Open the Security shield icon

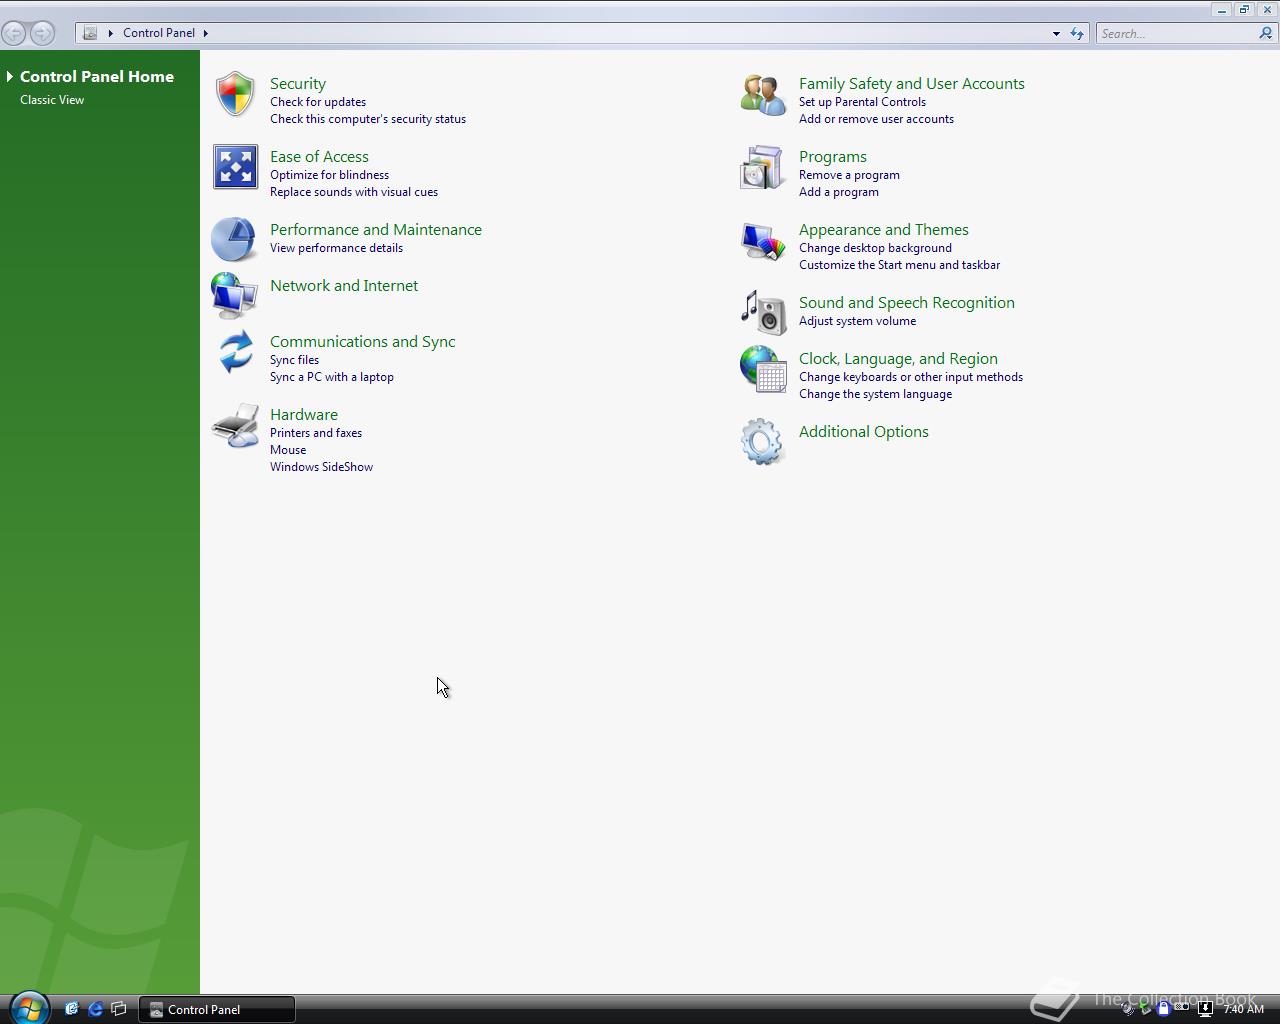[235, 94]
